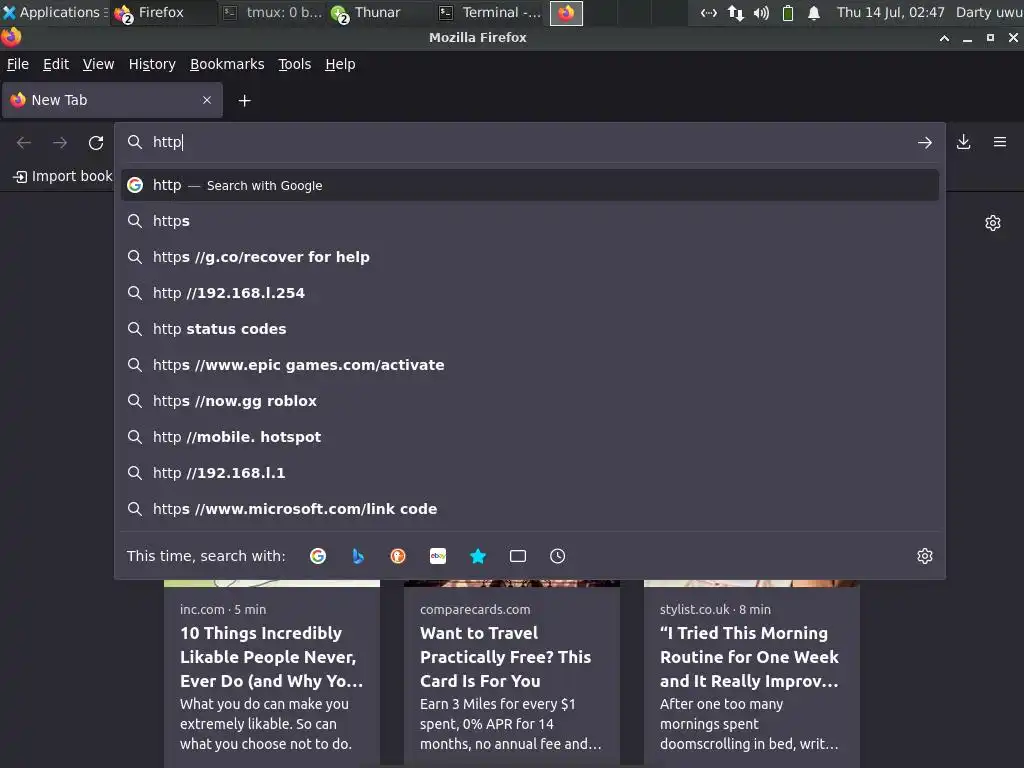Choose 'http //192.168.l.254' suggestion

pos(530,293)
